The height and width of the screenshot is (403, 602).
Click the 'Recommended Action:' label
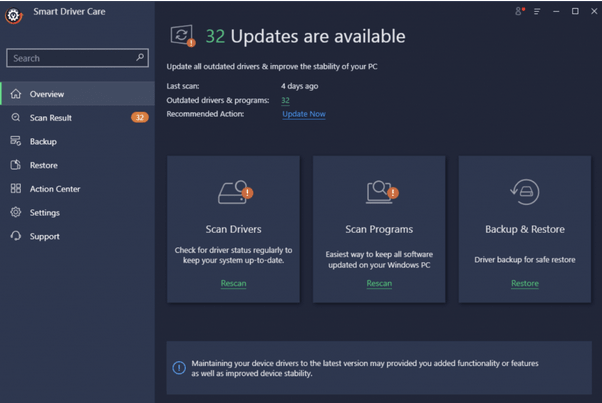pos(205,114)
